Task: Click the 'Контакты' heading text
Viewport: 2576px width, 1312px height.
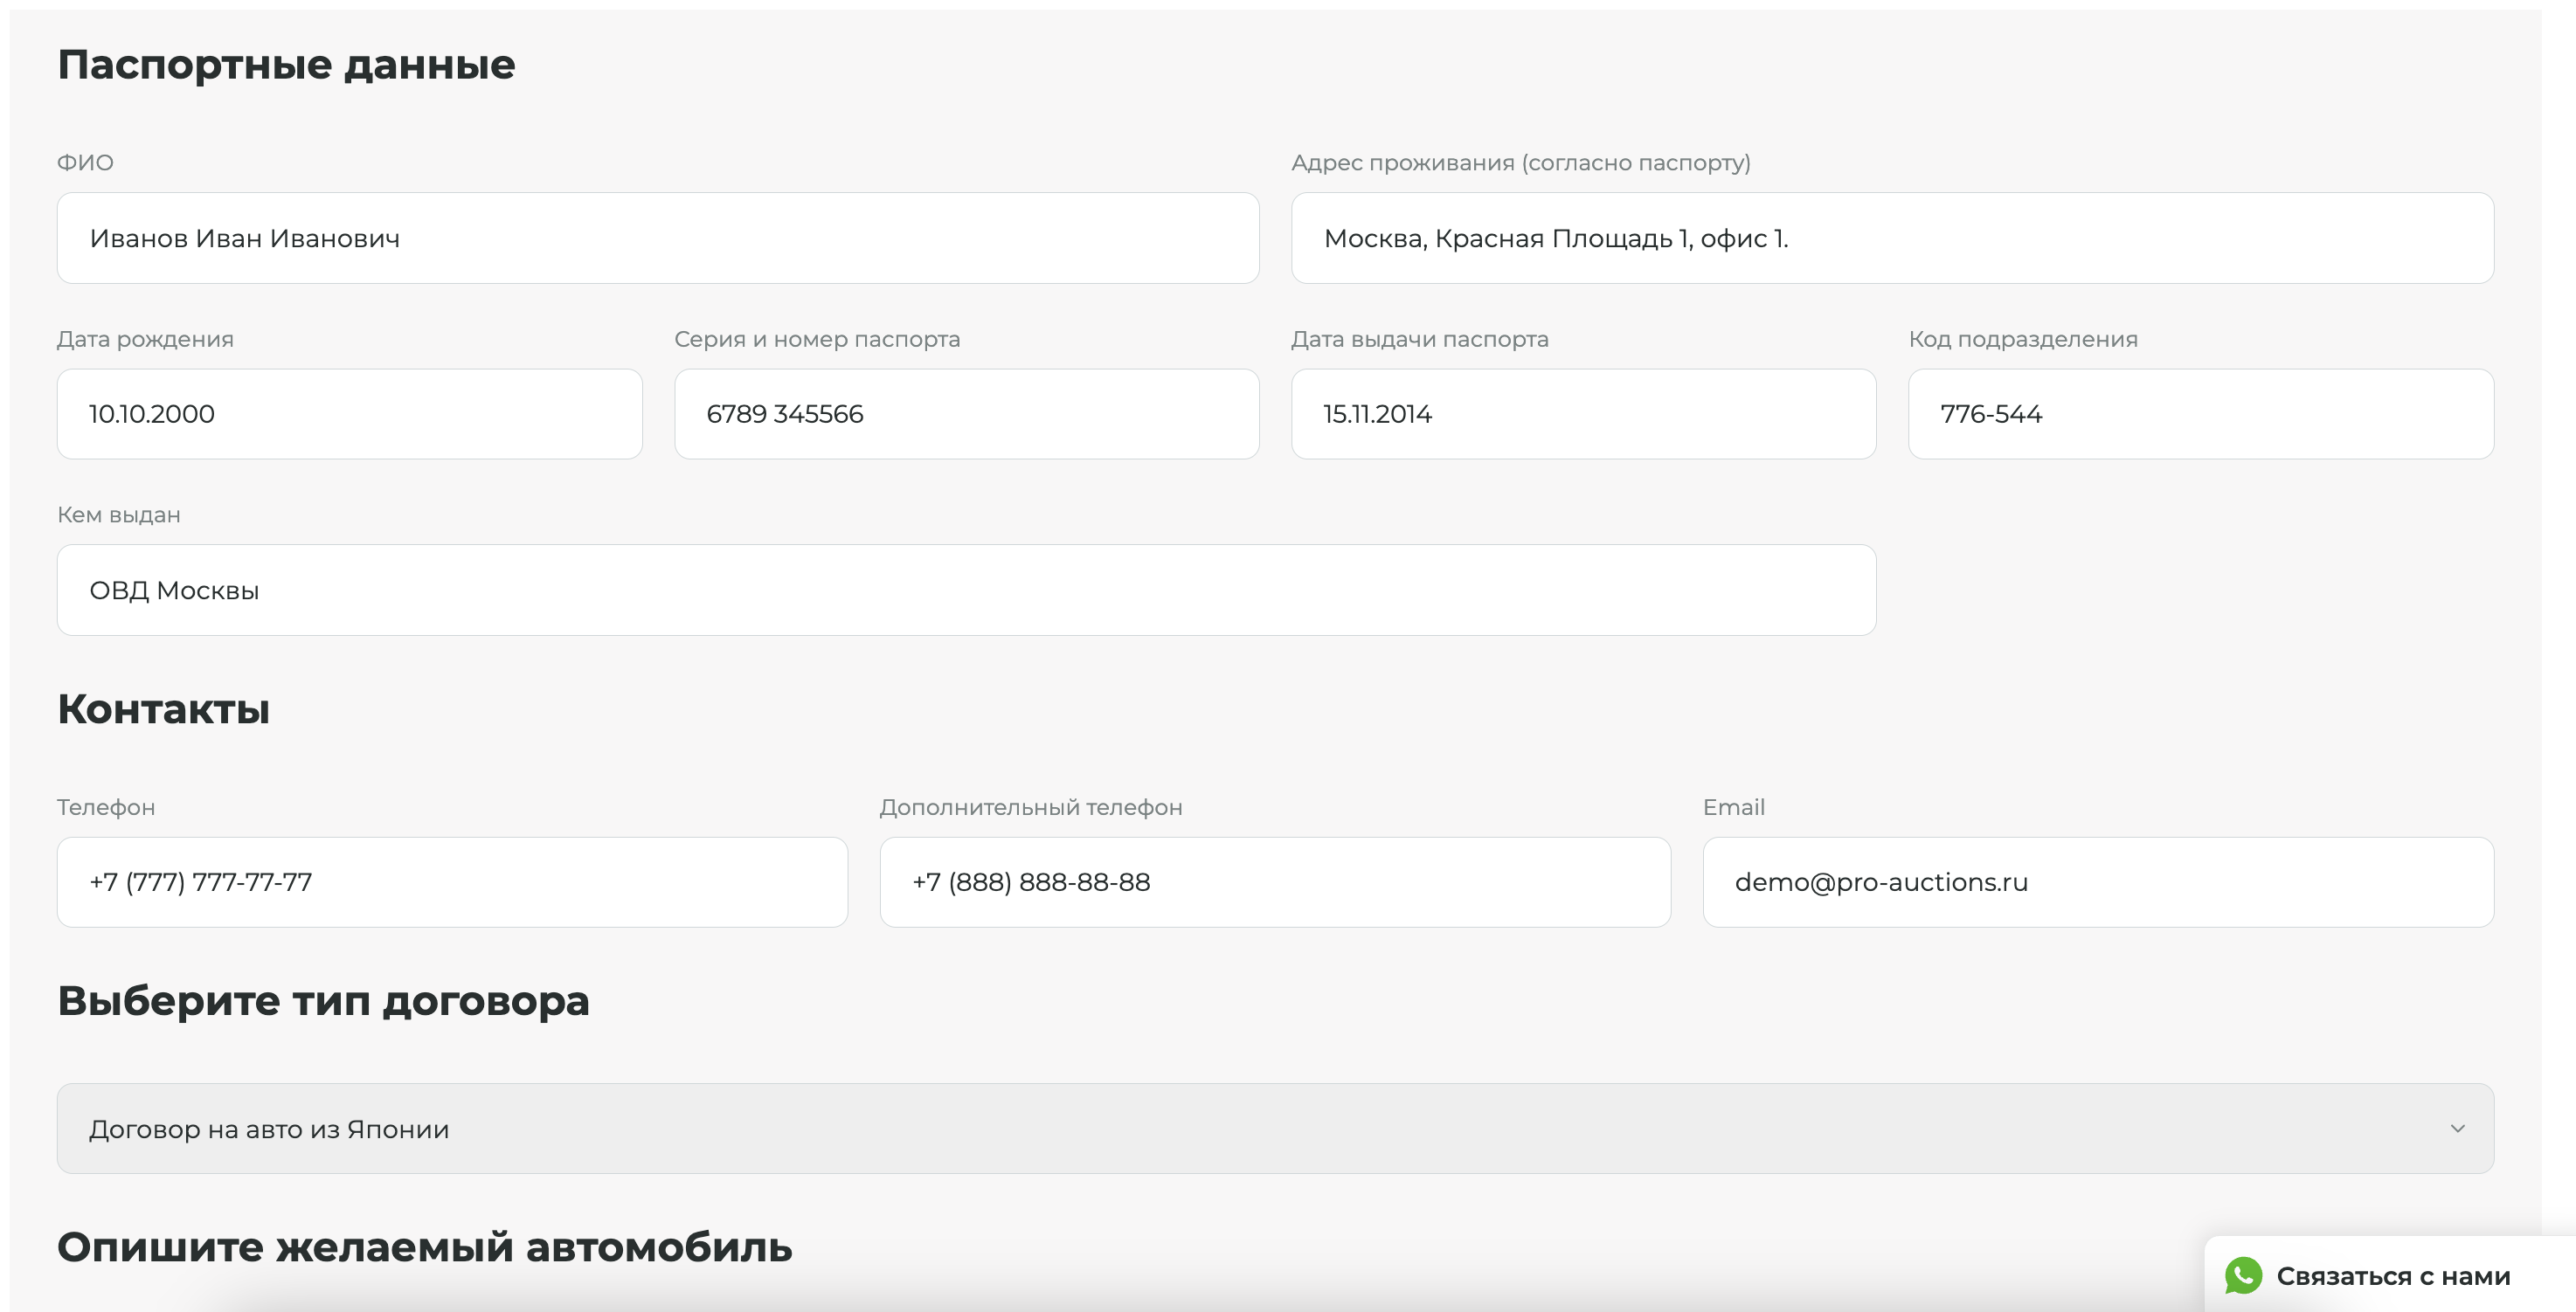Action: pyautogui.click(x=163, y=709)
